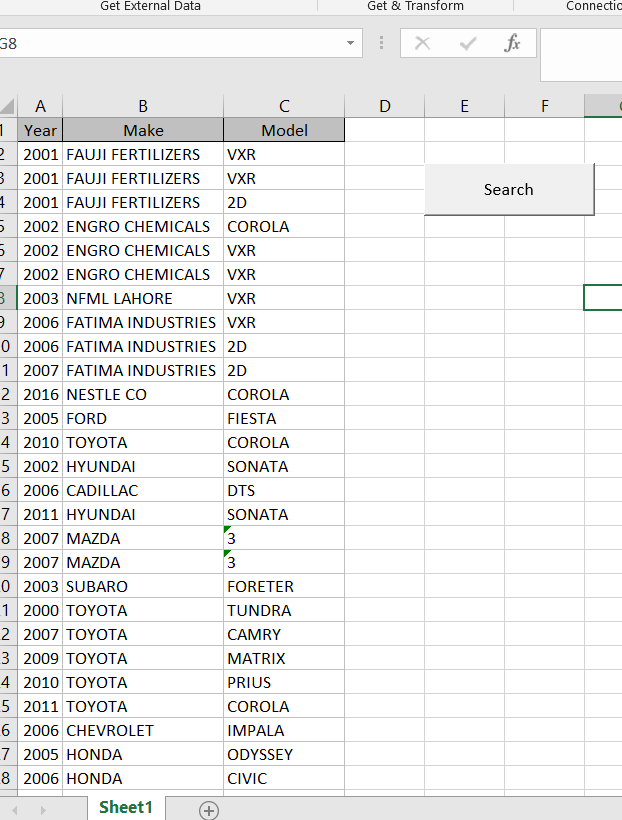Click the formula bar input area

(x=581, y=55)
